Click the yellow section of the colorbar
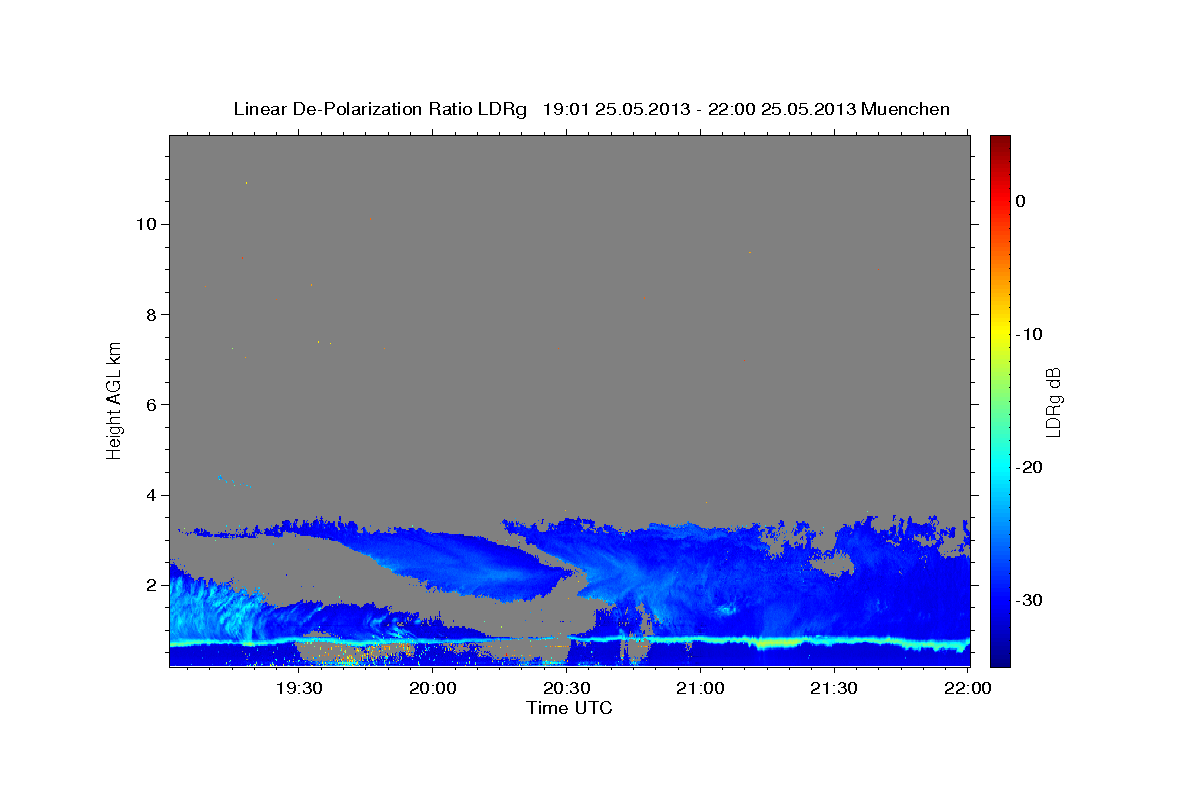Viewport: 1200px width, 800px height. pyautogui.click(x=1000, y=330)
